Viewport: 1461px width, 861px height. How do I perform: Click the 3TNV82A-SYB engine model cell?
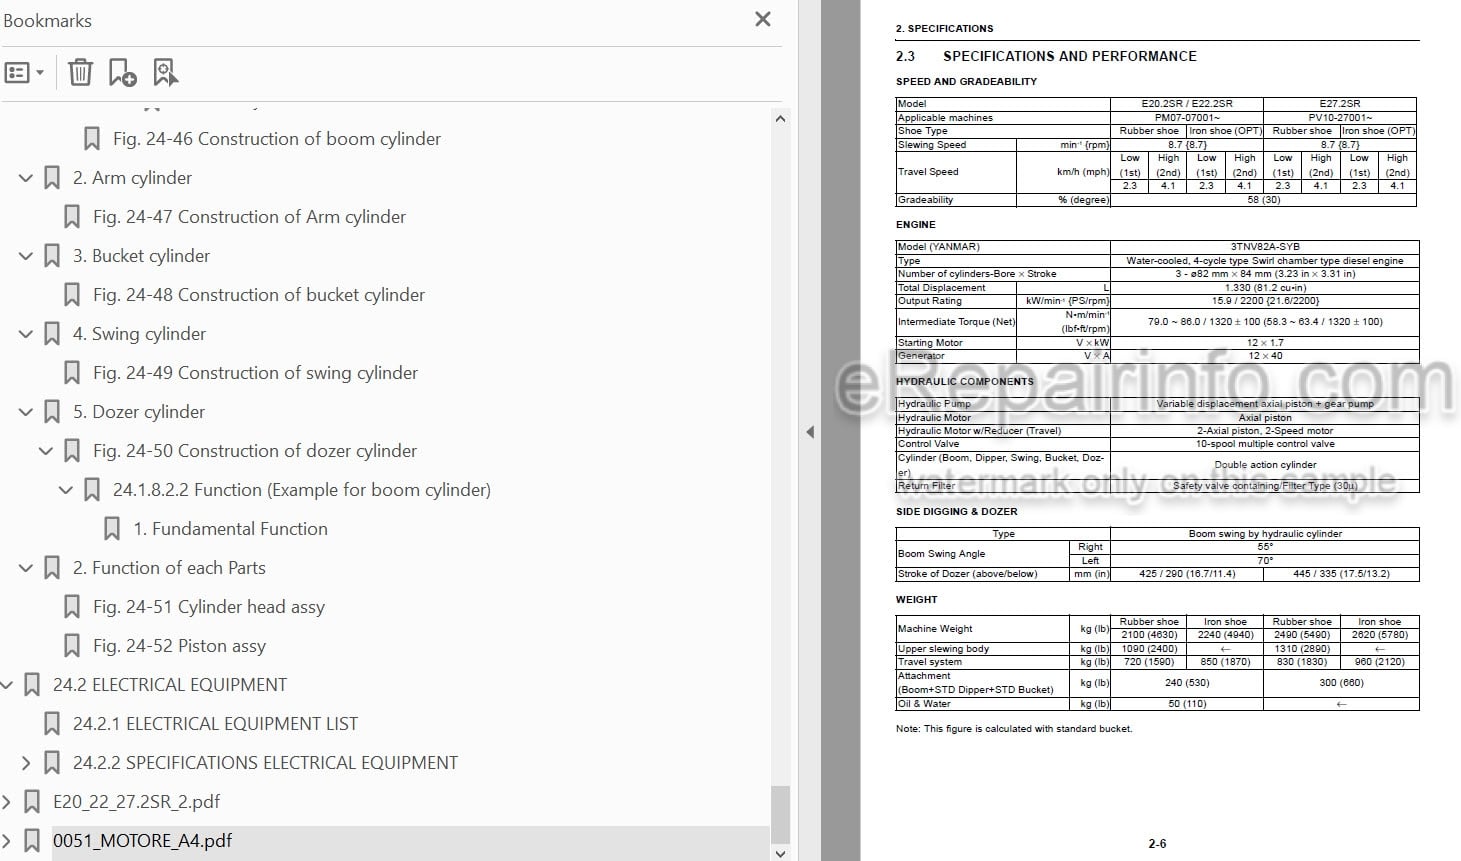click(x=1264, y=246)
